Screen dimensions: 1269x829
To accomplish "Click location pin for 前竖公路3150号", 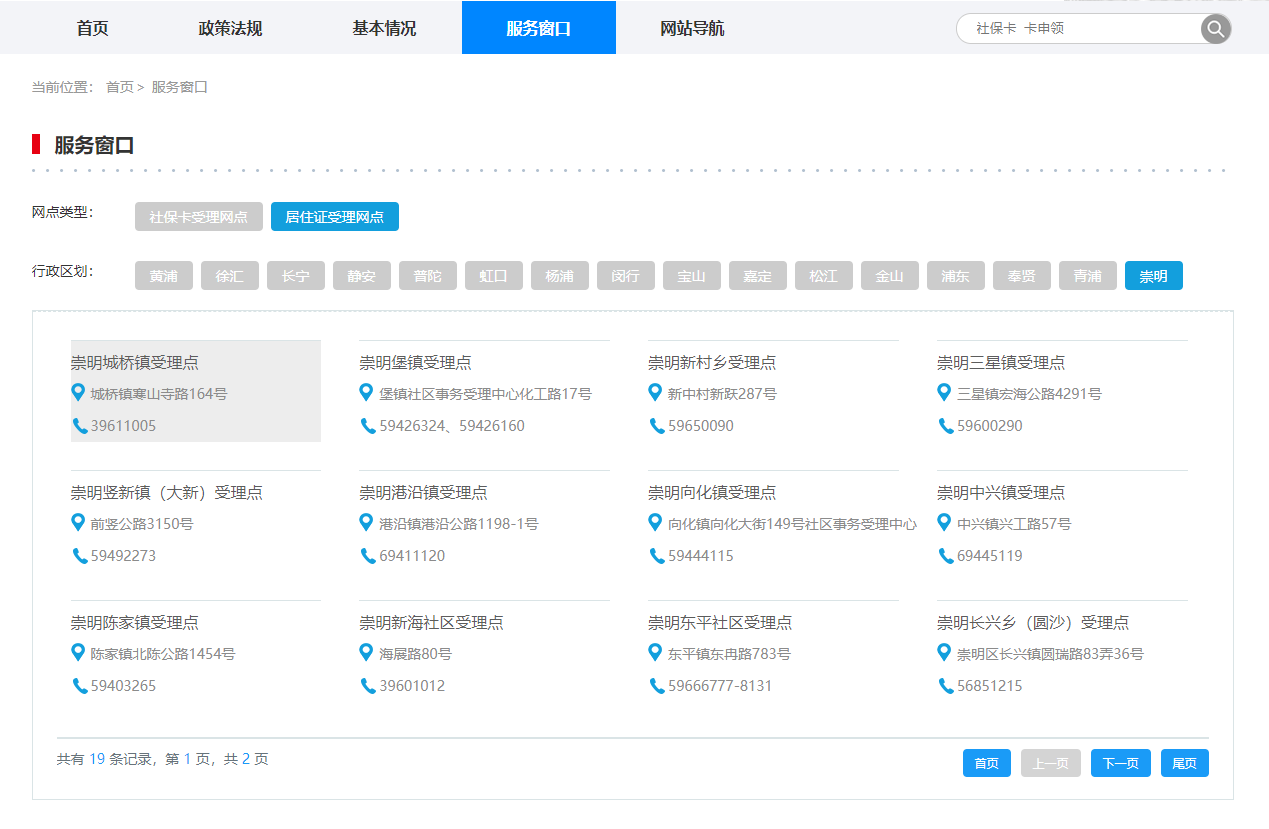I will coord(78,523).
